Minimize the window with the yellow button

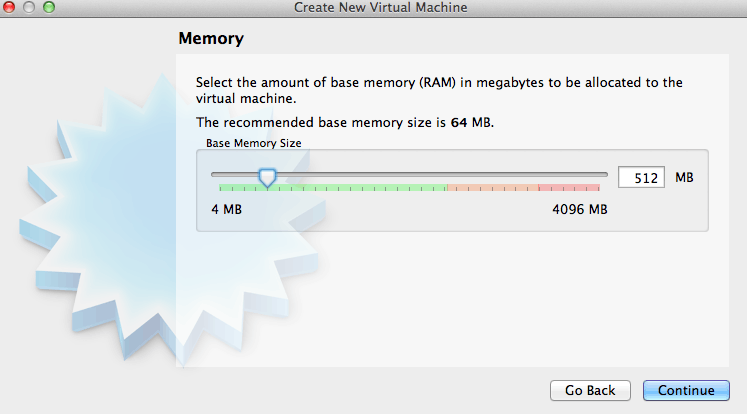[30, 8]
